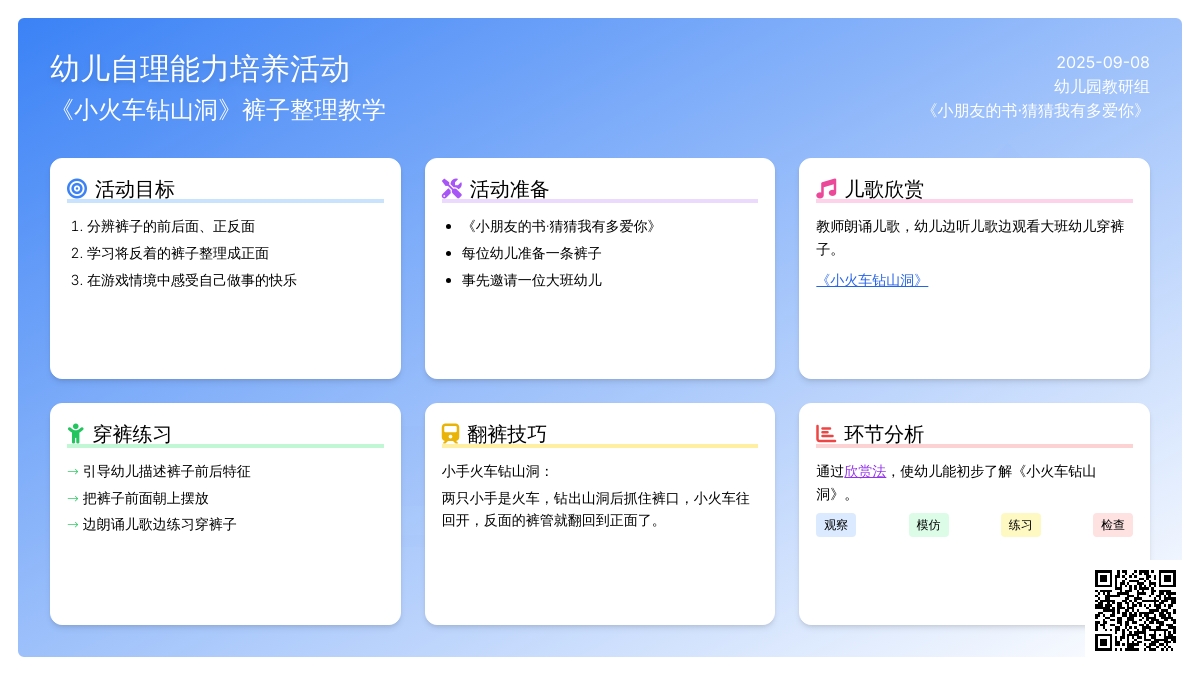
Task: Click the music note icon beside 儿歌欣赏
Action: (826, 189)
